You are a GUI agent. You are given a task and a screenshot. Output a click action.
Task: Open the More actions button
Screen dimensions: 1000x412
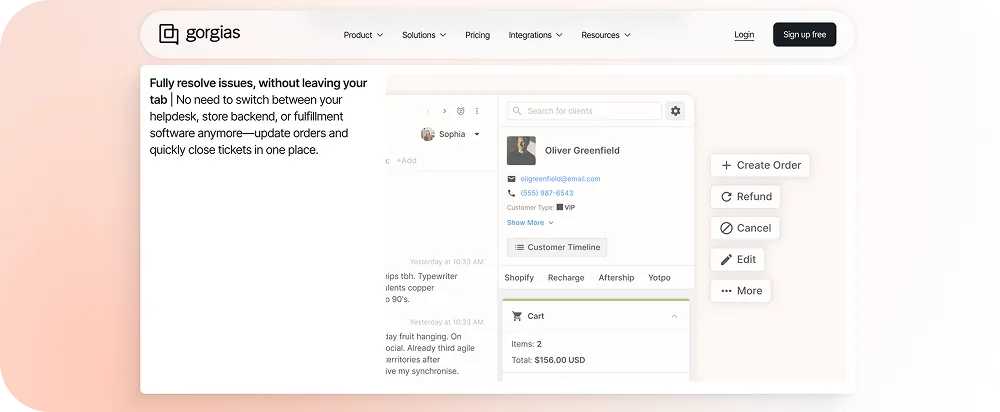tap(741, 291)
